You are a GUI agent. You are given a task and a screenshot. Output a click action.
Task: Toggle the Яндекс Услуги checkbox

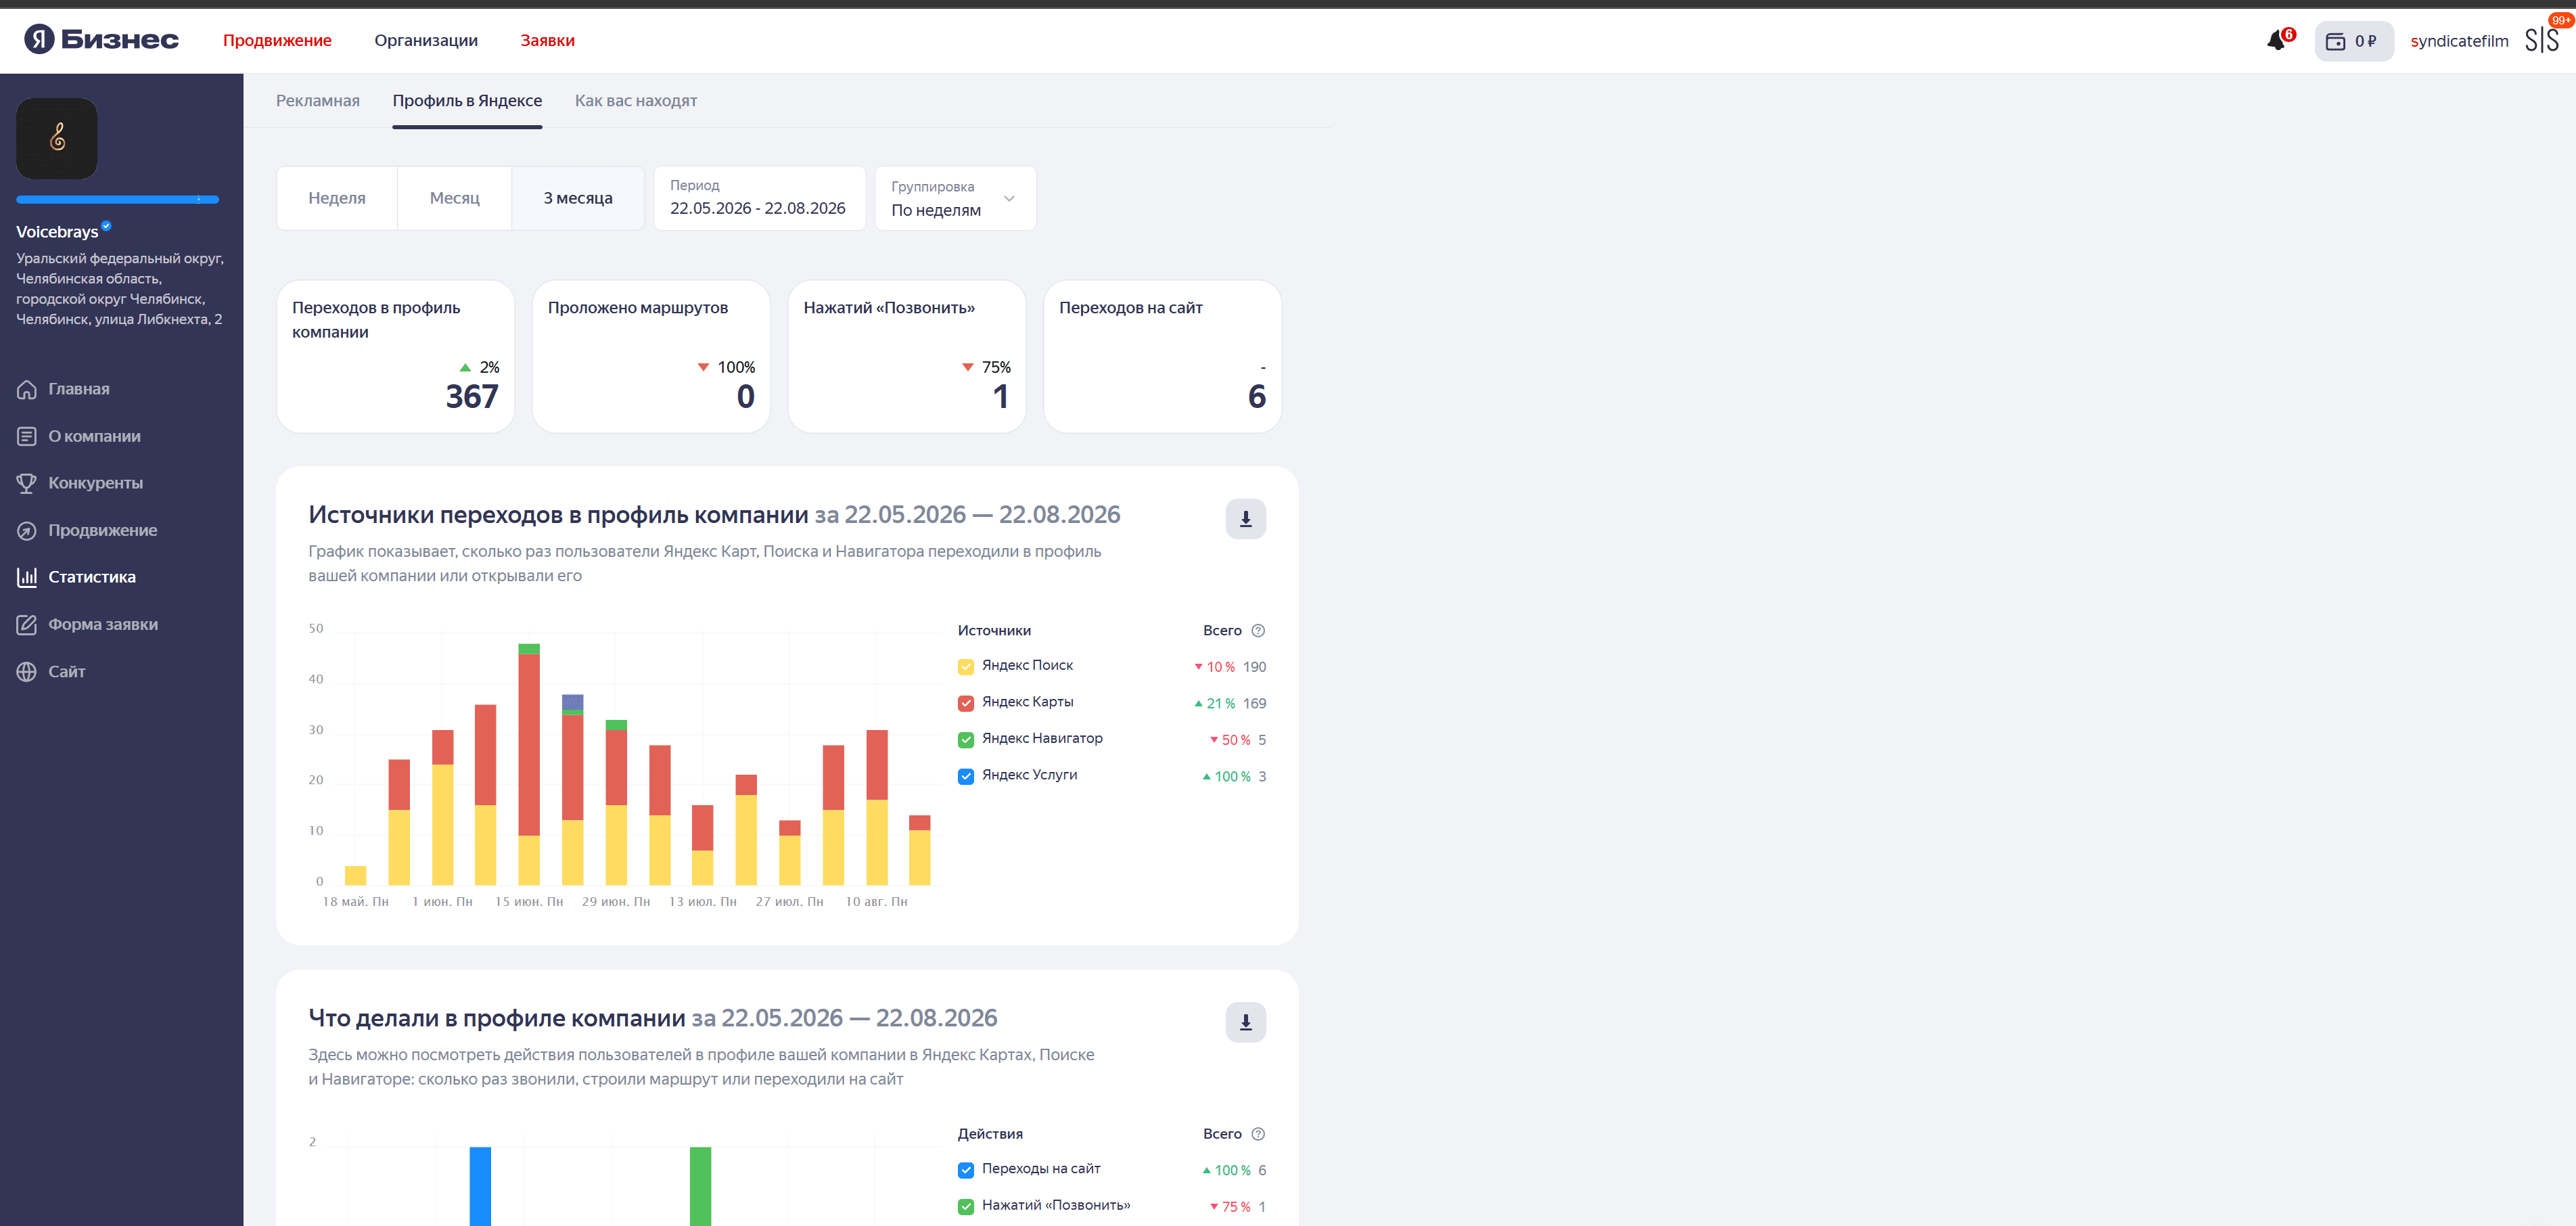pos(966,776)
